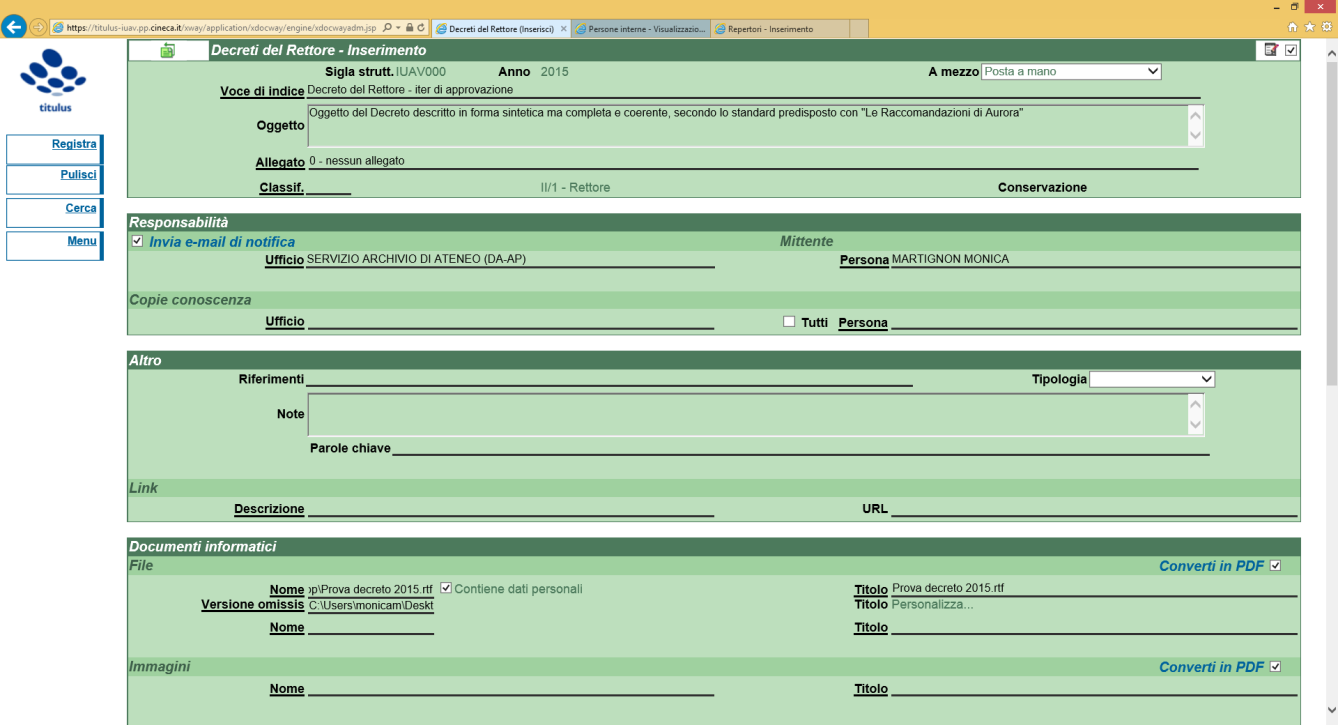1338x725 pixels.
Task: Check the Tutti checkbox in Copie conoscenza
Action: (789, 322)
